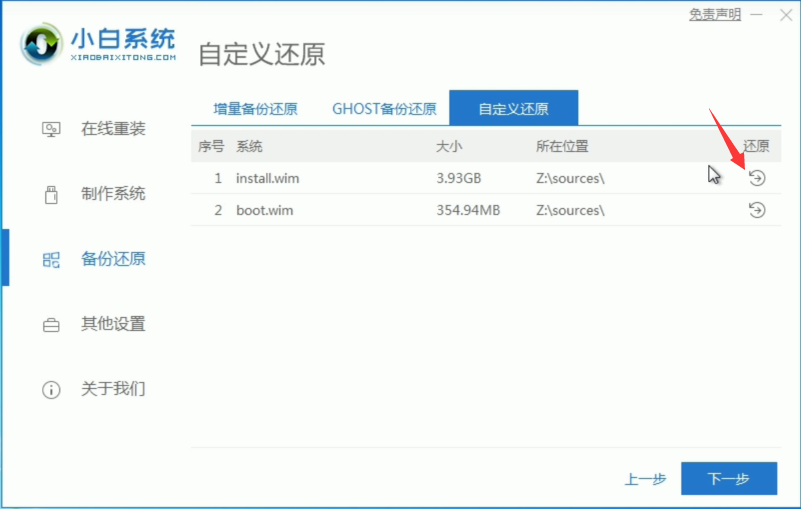801x509 pixels.
Task: Open the 在线重装 sidebar section
Action: pyautogui.click(x=112, y=129)
